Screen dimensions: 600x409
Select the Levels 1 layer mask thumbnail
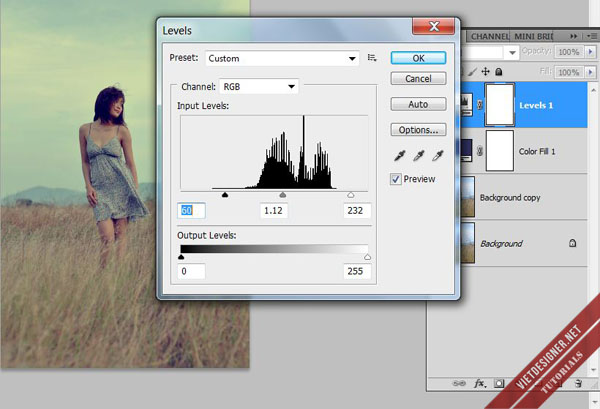click(x=499, y=104)
